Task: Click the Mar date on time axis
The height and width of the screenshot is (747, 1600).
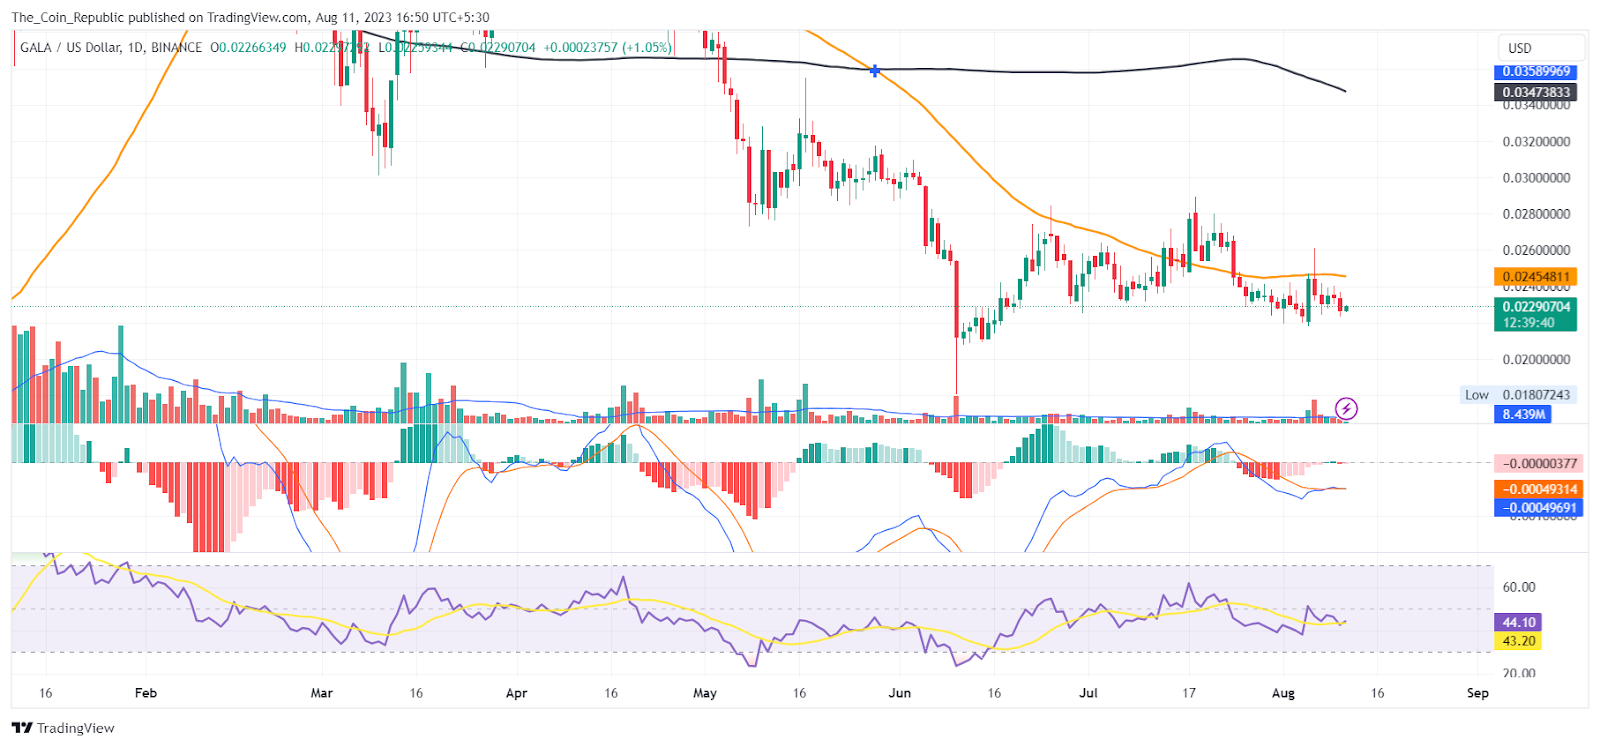Action: click(x=322, y=693)
